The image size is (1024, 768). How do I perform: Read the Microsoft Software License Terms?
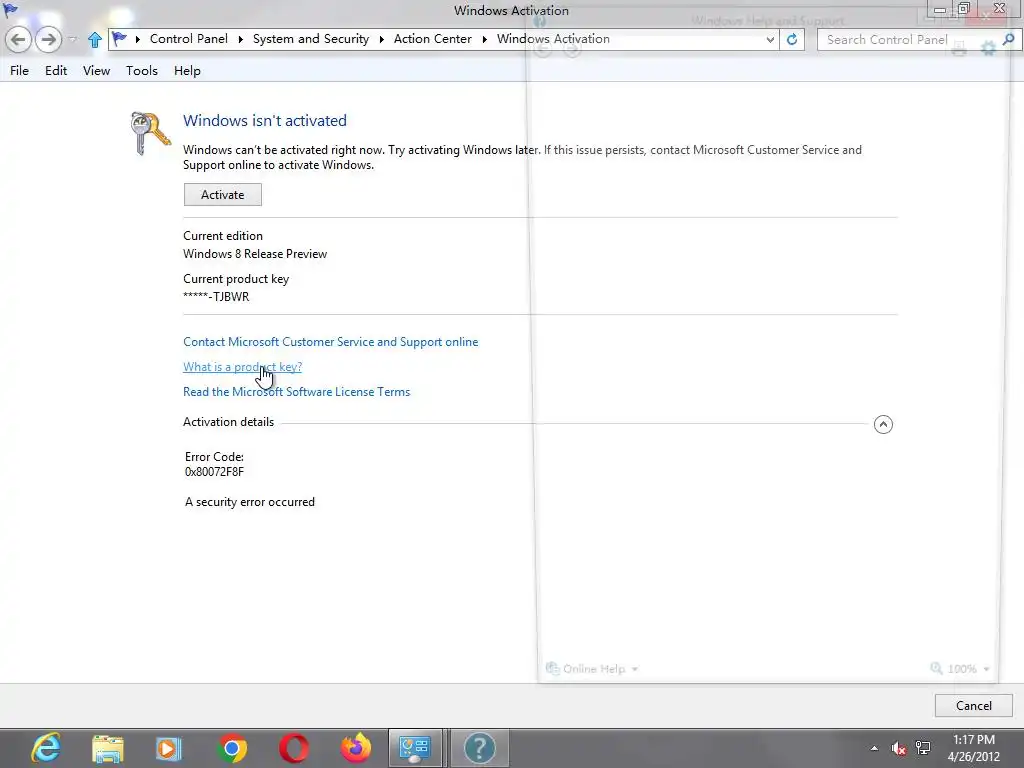pyautogui.click(x=296, y=392)
